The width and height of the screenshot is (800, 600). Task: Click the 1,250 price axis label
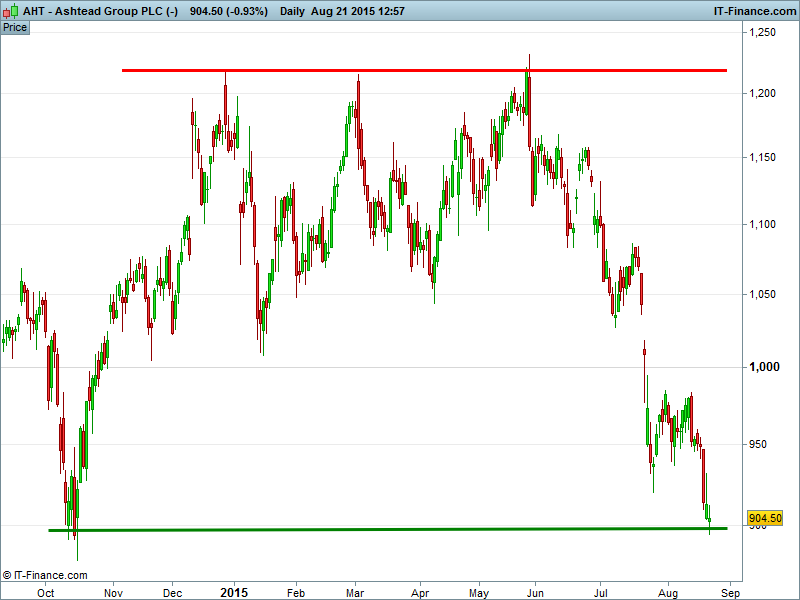pos(762,33)
